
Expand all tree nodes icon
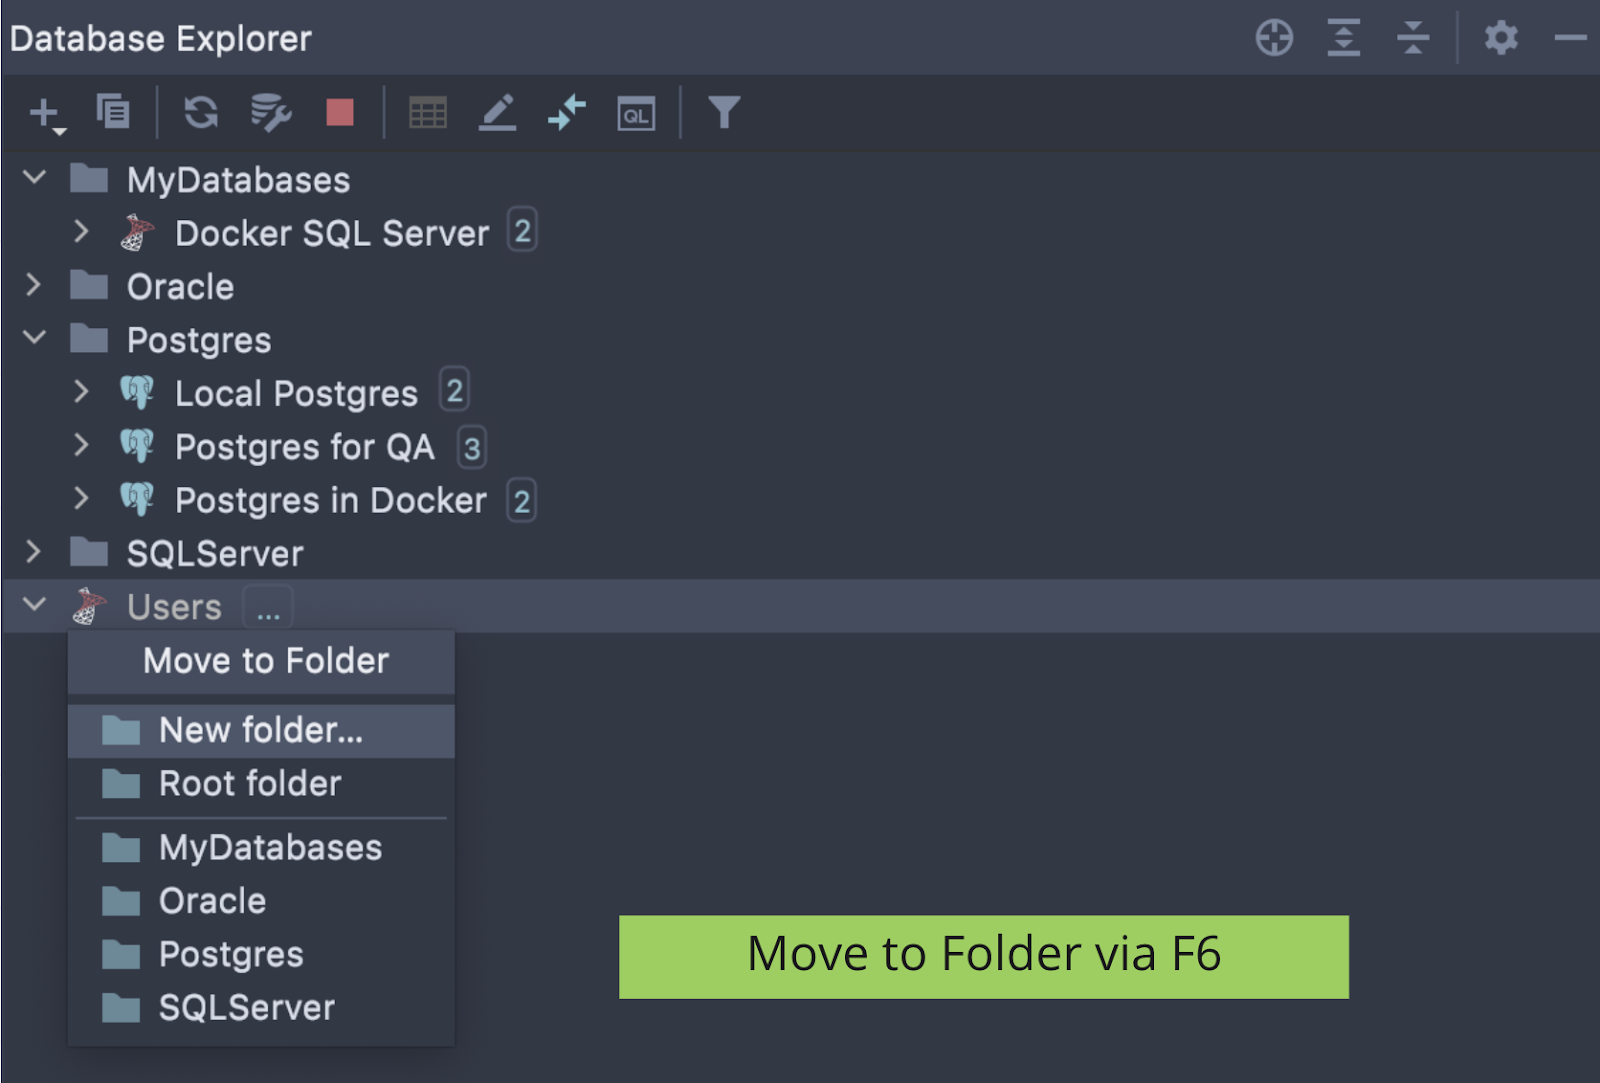[1343, 38]
